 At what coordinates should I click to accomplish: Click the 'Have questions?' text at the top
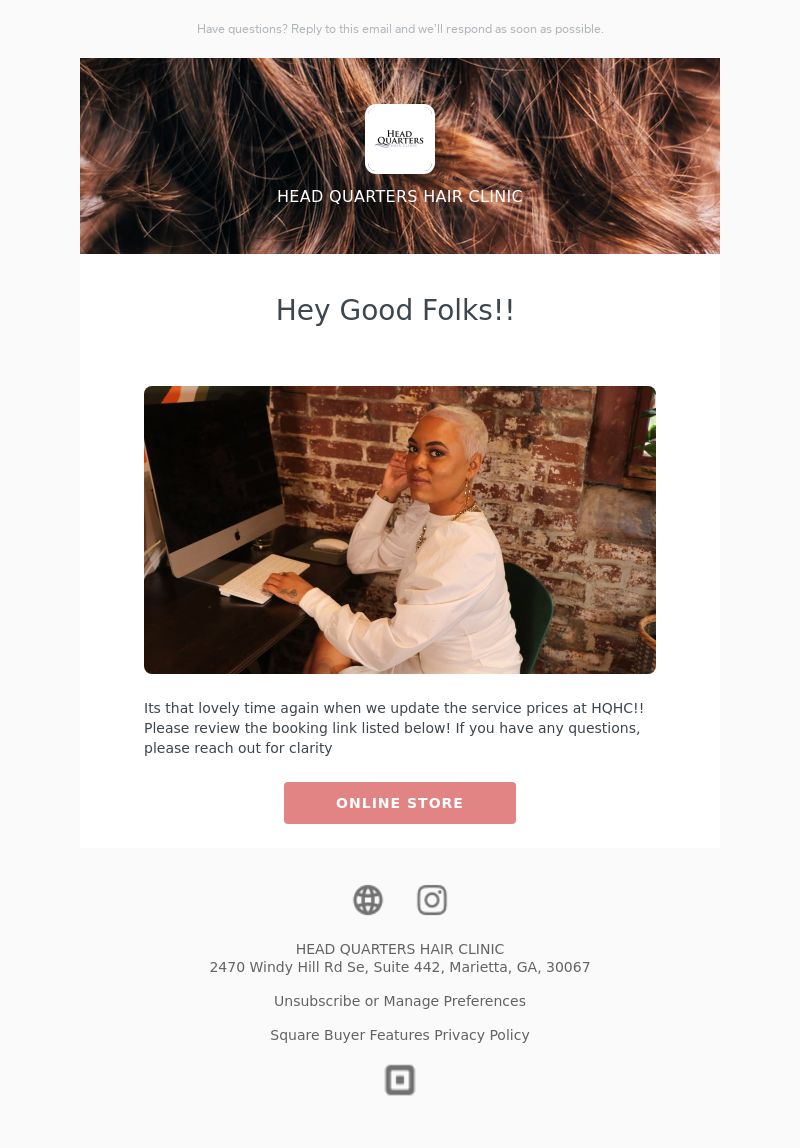coord(242,29)
